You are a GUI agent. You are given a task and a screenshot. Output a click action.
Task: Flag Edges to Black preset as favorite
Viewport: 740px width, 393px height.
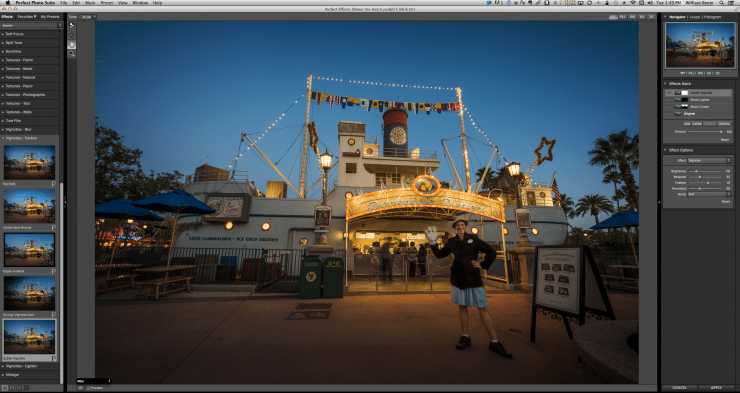(x=53, y=271)
